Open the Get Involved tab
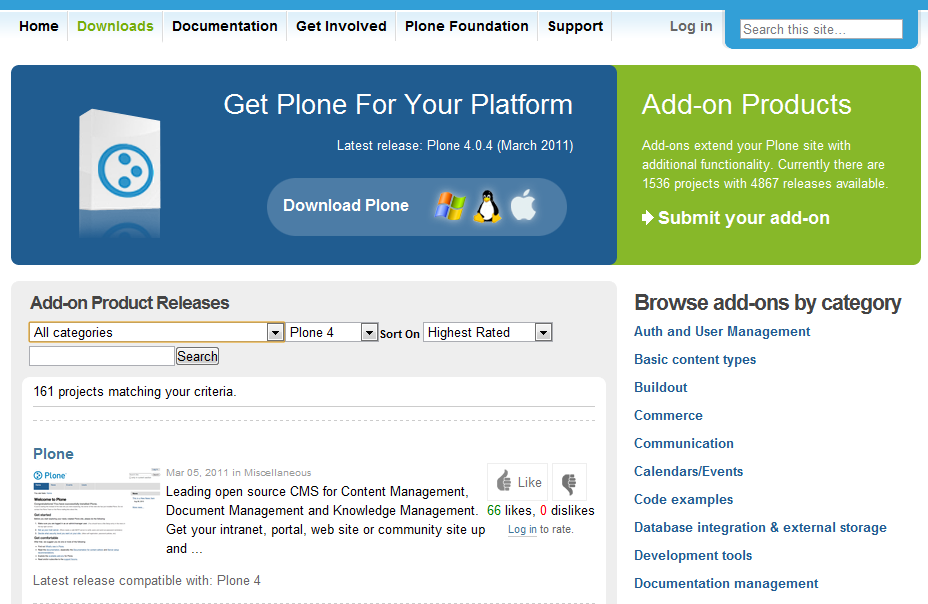The image size is (928, 604). tap(341, 26)
